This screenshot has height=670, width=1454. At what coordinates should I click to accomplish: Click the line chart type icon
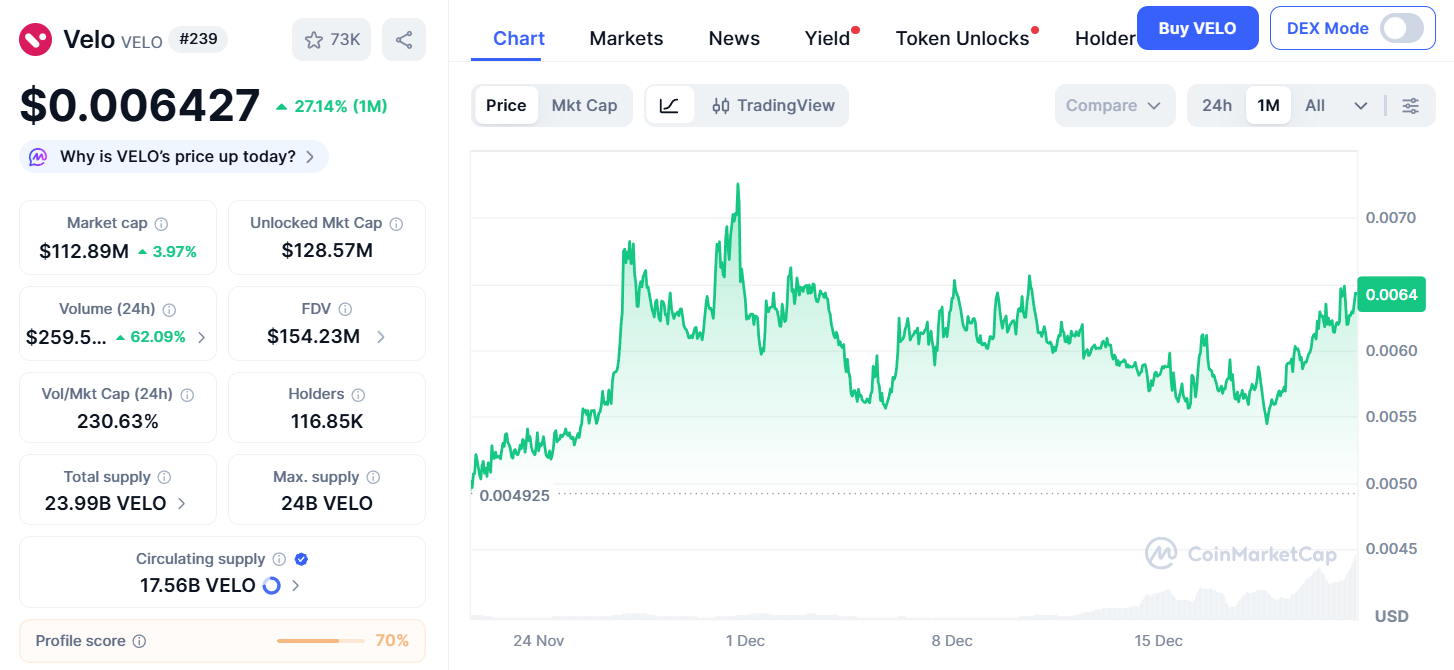point(670,106)
